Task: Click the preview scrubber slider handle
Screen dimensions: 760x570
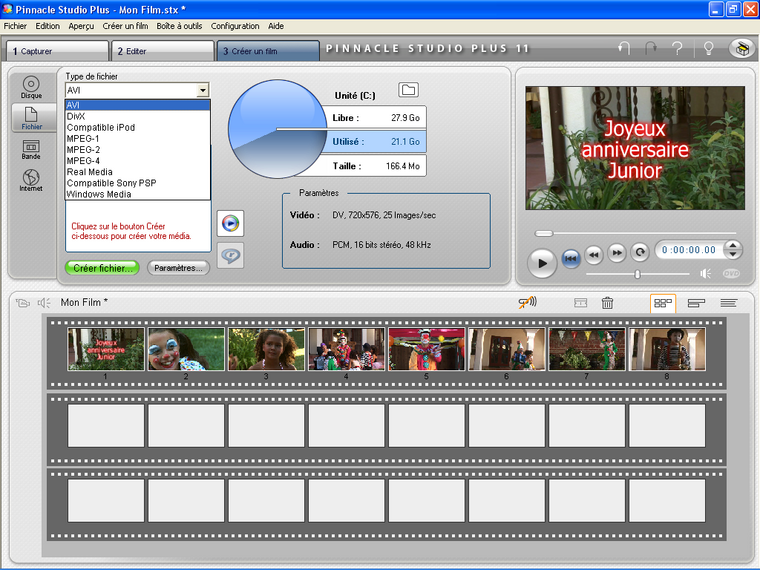Action: [544, 233]
